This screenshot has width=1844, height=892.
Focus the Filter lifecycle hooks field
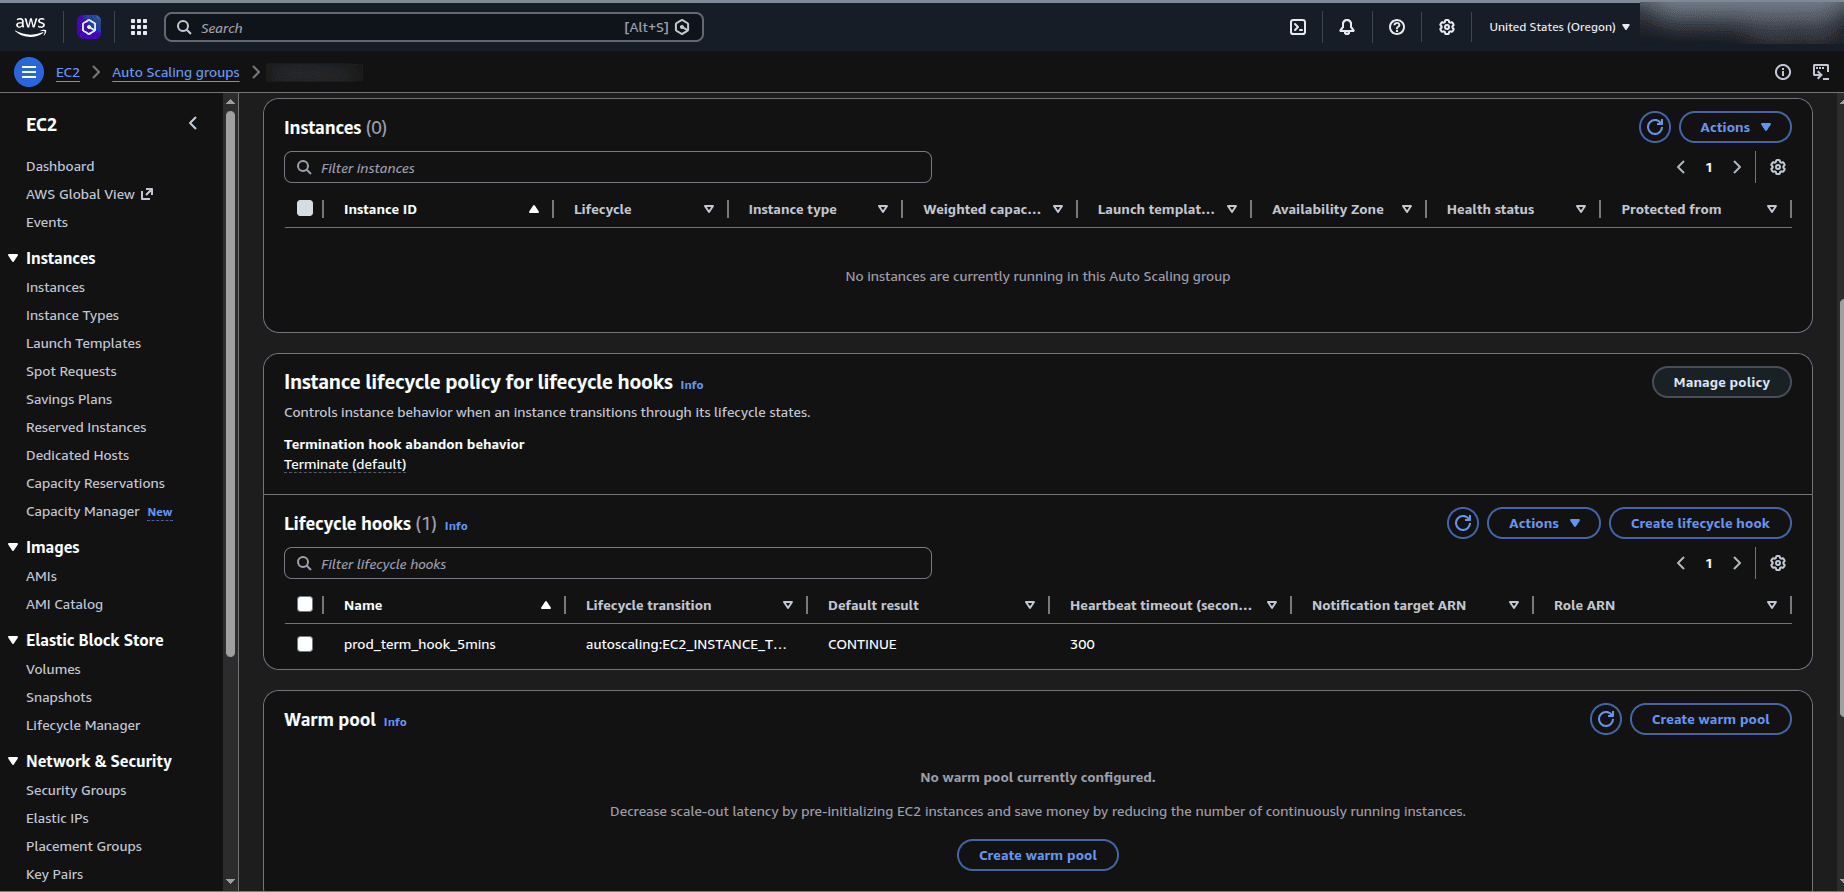pyautogui.click(x=608, y=563)
